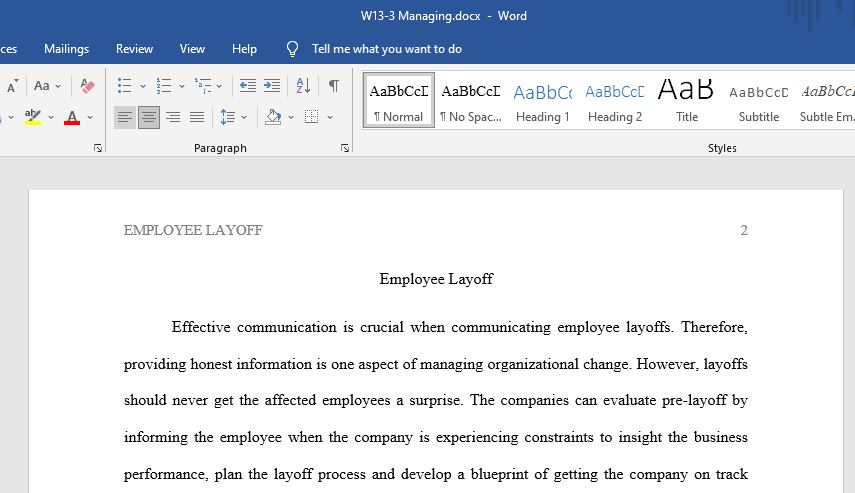Click the Line and Paragraph Spacing icon
Screen dimensions: 855x493
(228, 117)
